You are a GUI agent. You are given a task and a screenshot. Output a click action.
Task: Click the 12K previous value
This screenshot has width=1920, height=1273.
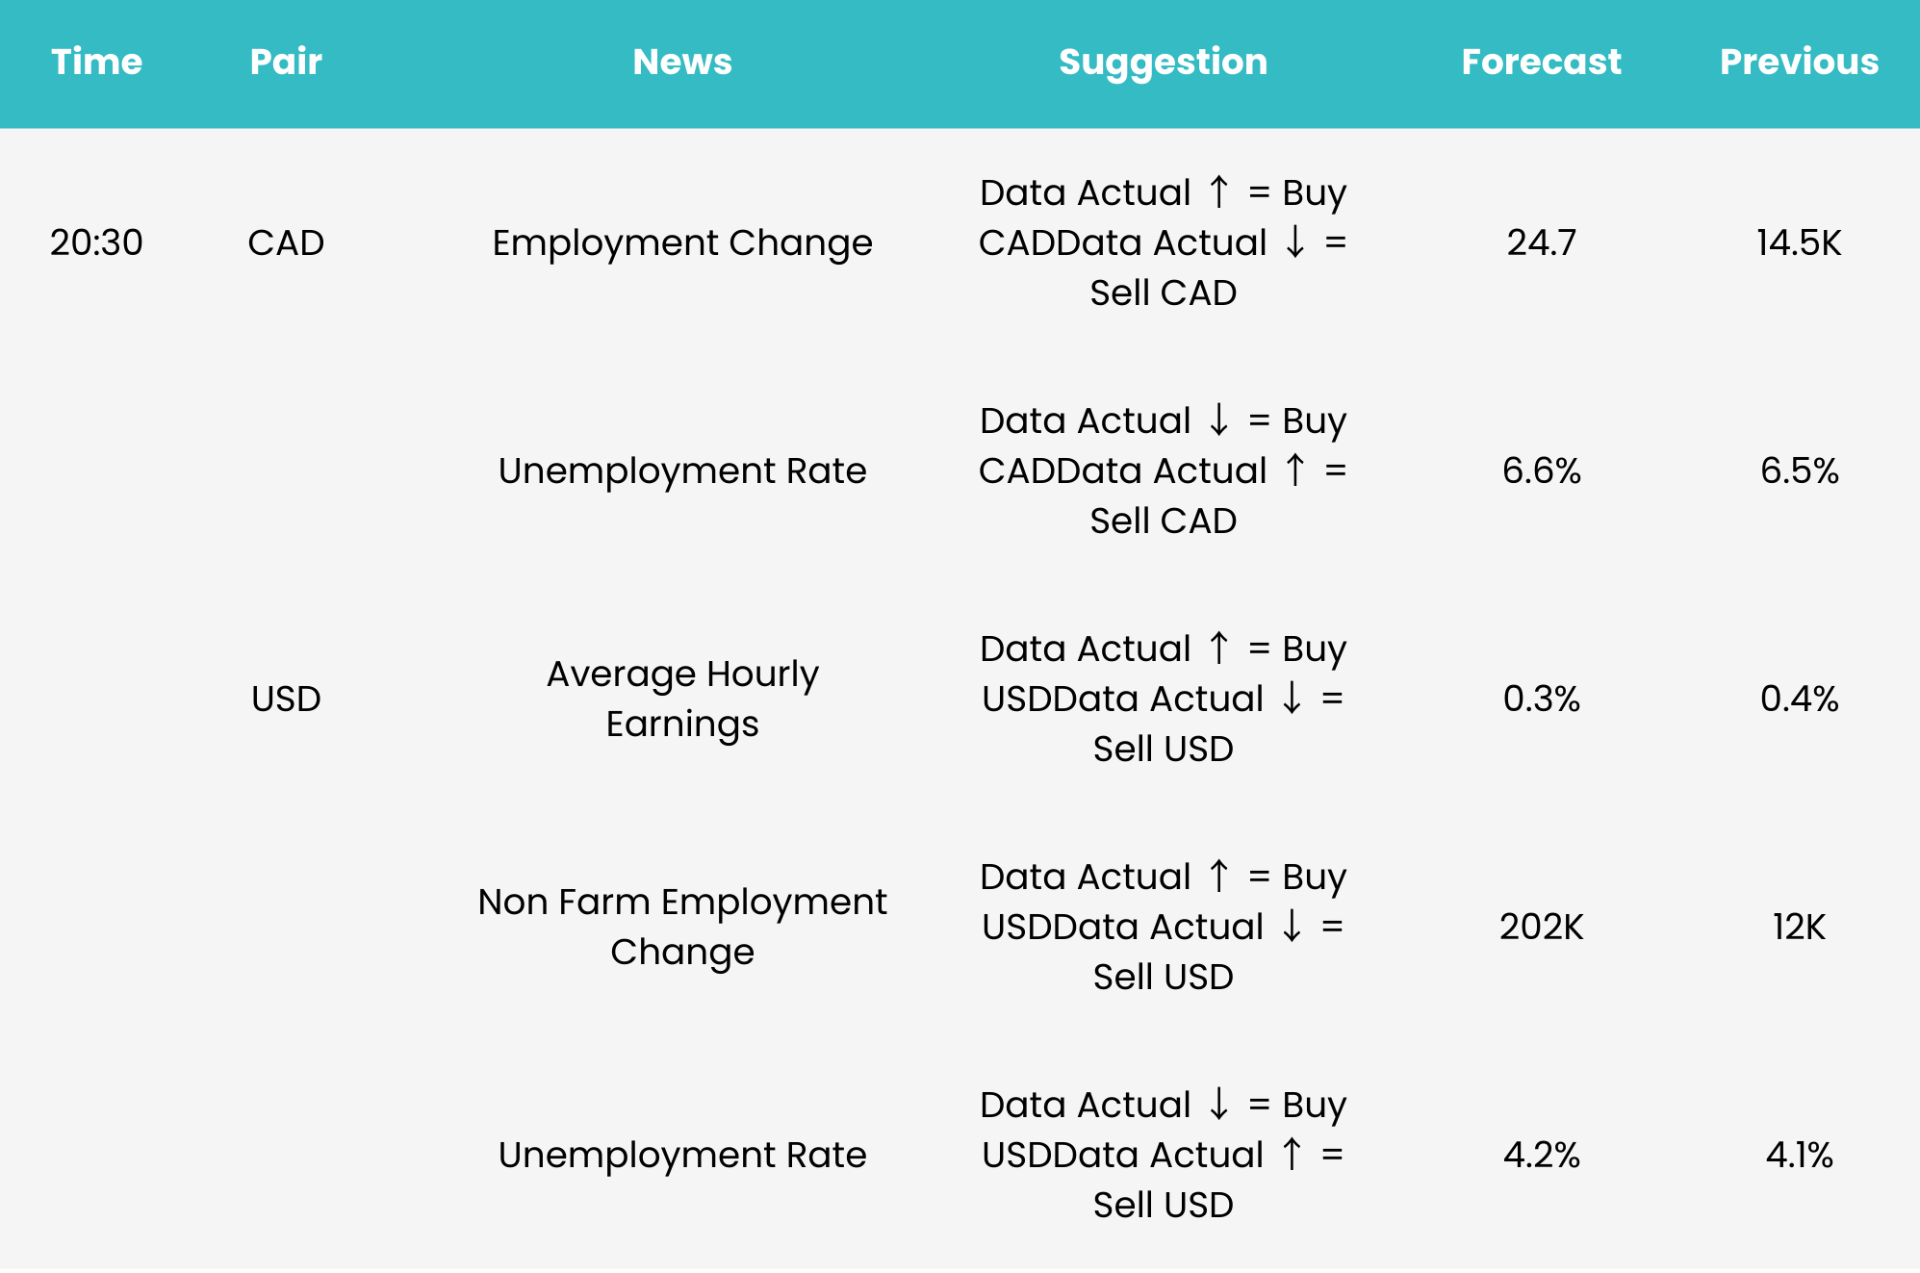coord(1799,927)
